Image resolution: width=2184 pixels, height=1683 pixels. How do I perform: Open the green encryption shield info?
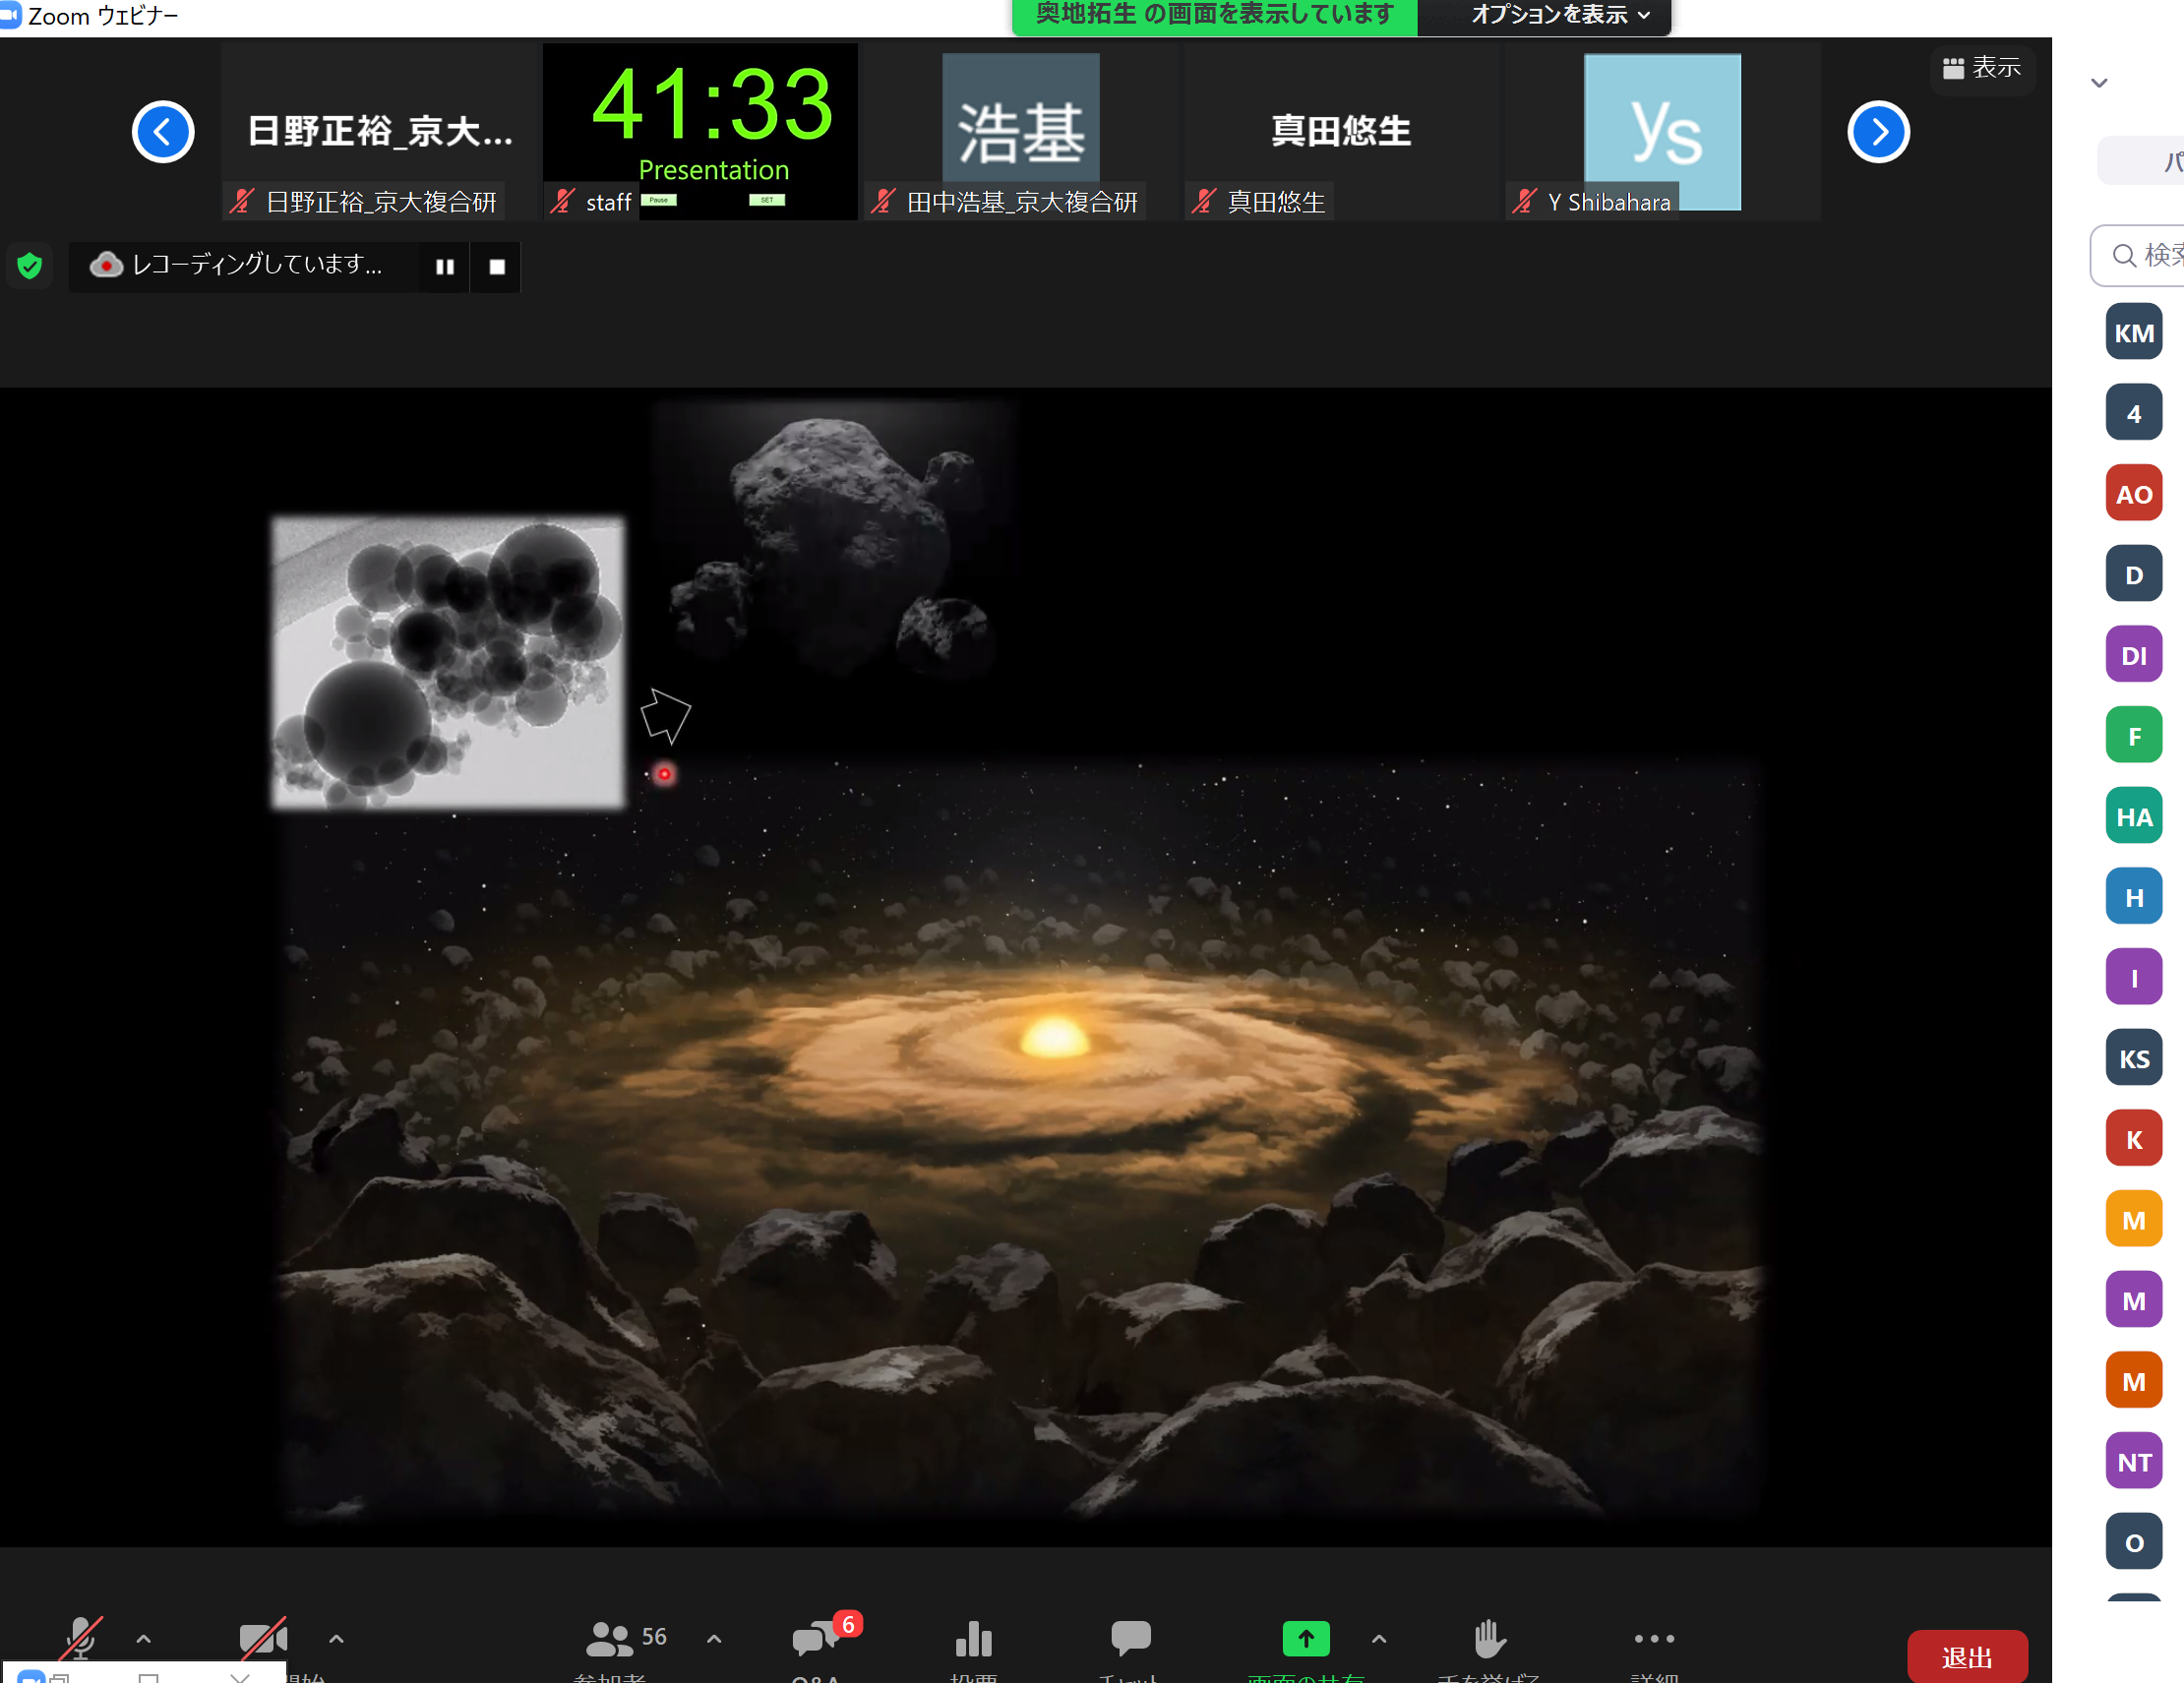click(30, 265)
